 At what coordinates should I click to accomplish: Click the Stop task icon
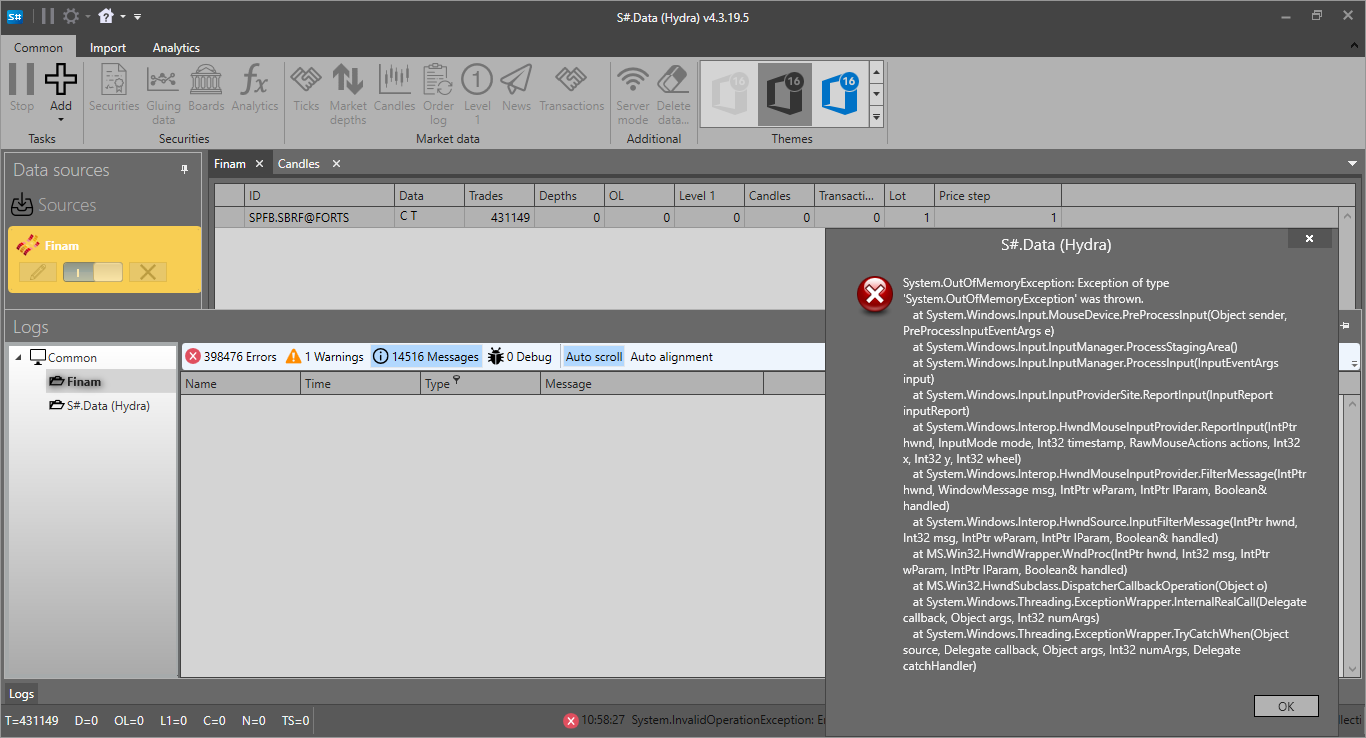pos(22,80)
